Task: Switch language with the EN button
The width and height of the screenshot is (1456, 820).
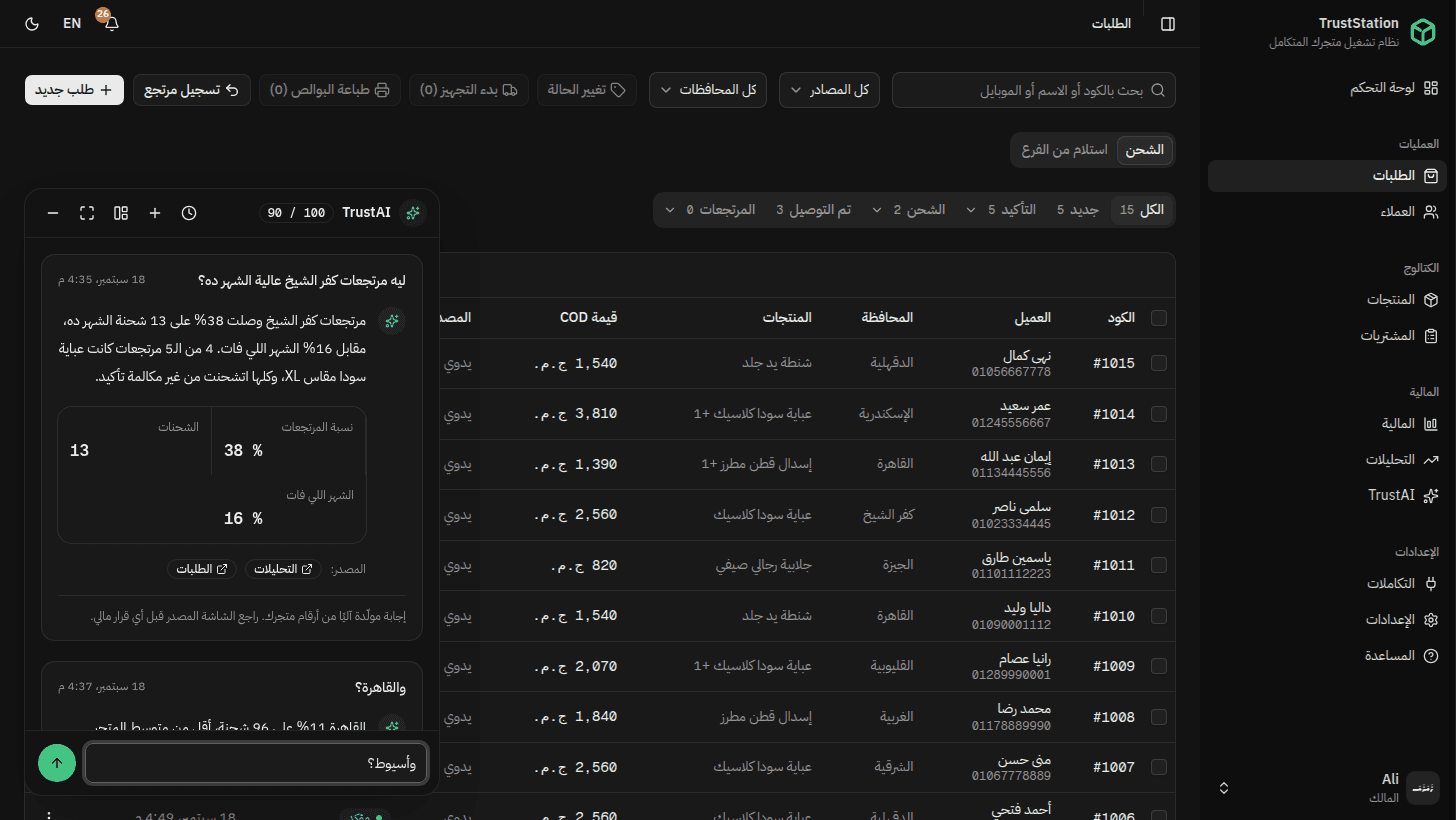Action: pyautogui.click(x=72, y=24)
